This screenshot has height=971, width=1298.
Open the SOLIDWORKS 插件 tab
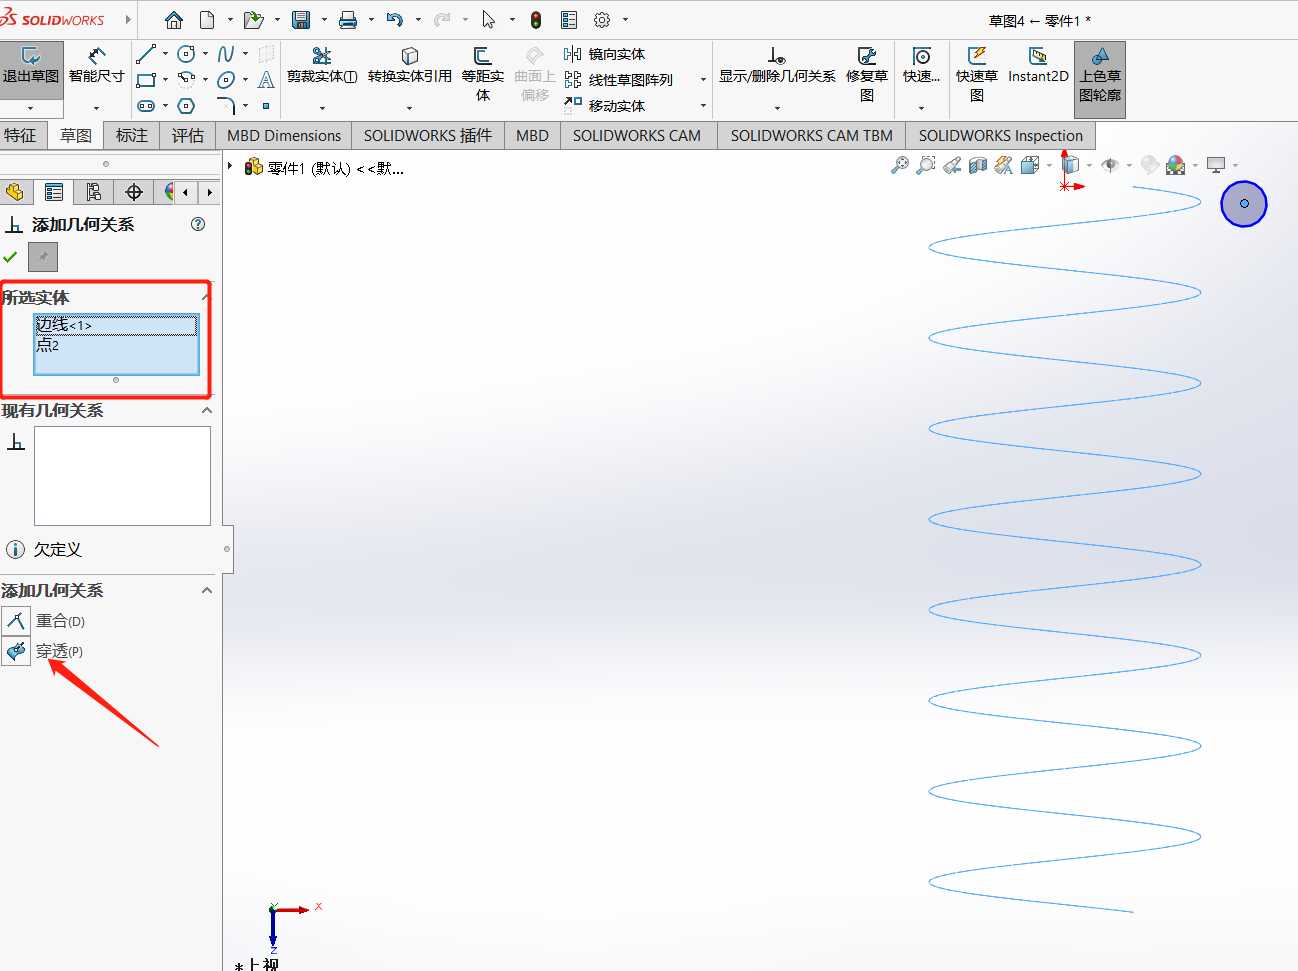click(x=428, y=135)
